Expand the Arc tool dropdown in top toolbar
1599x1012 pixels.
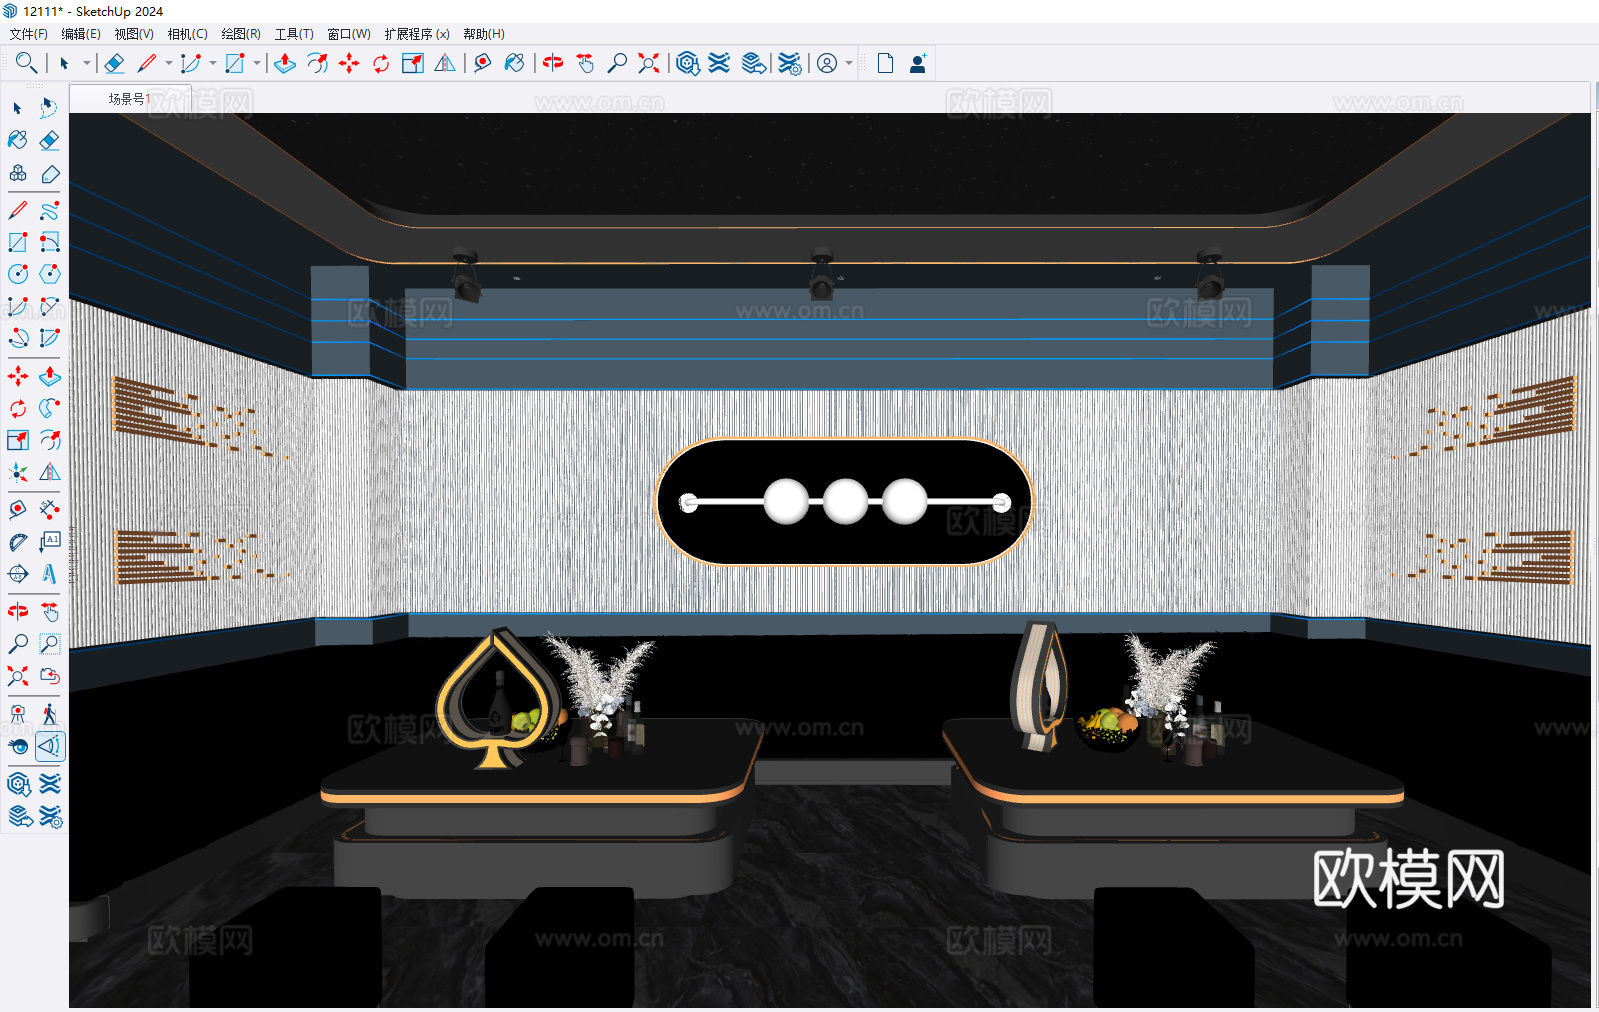click(x=213, y=63)
